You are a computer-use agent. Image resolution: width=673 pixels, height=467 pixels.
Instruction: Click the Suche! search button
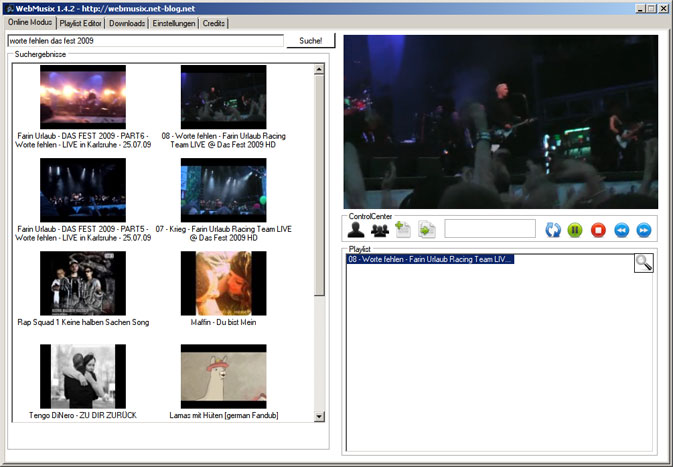pos(311,41)
